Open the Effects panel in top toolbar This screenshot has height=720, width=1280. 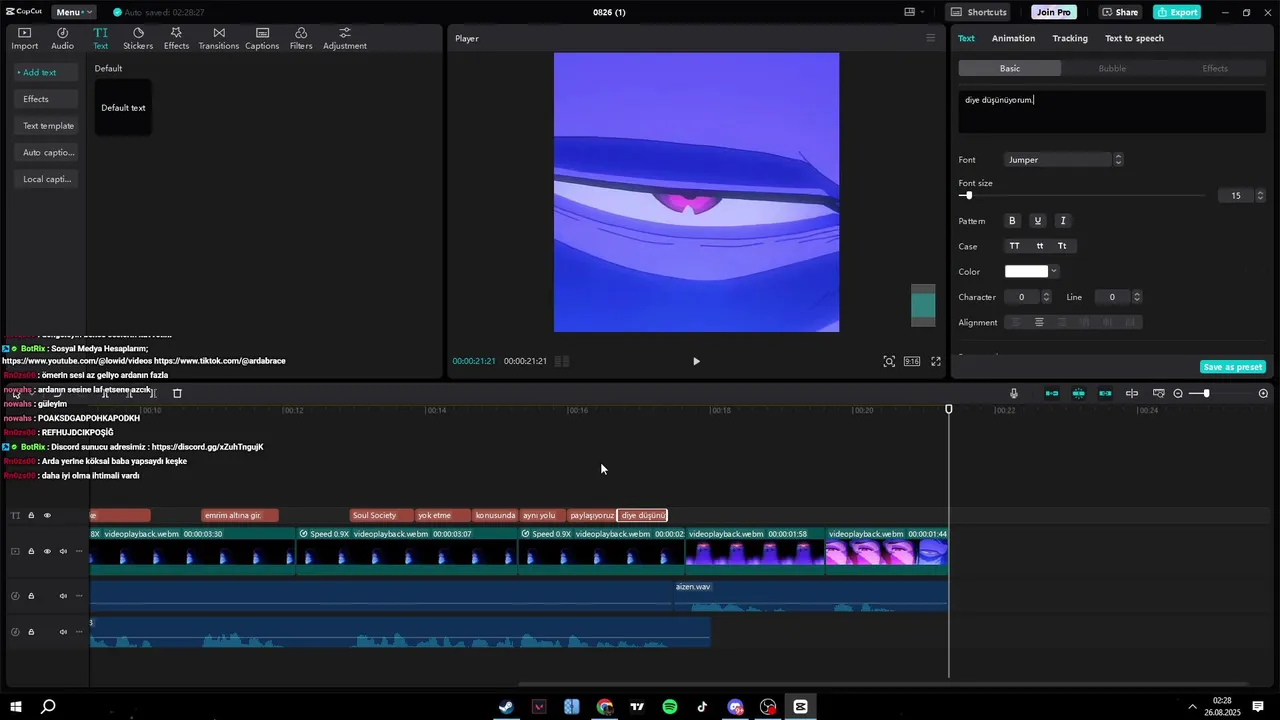click(176, 38)
